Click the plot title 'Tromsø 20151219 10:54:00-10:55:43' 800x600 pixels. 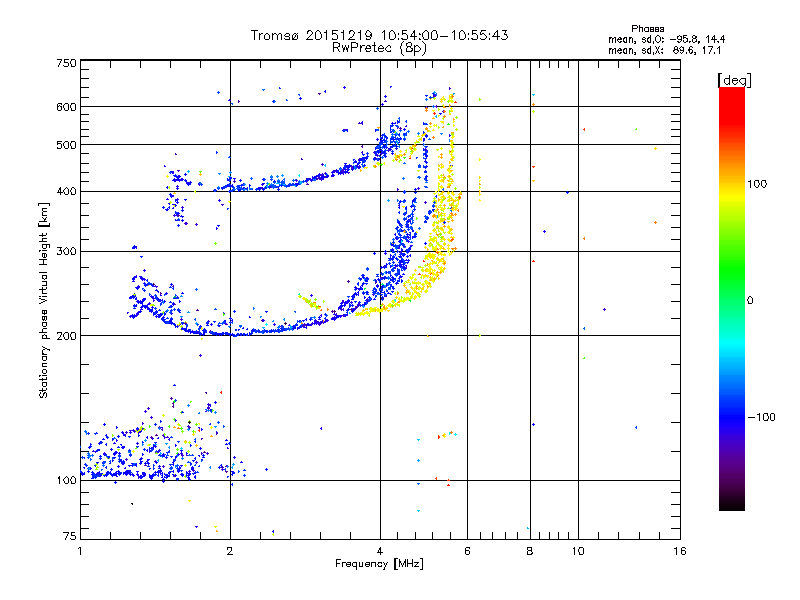point(379,35)
